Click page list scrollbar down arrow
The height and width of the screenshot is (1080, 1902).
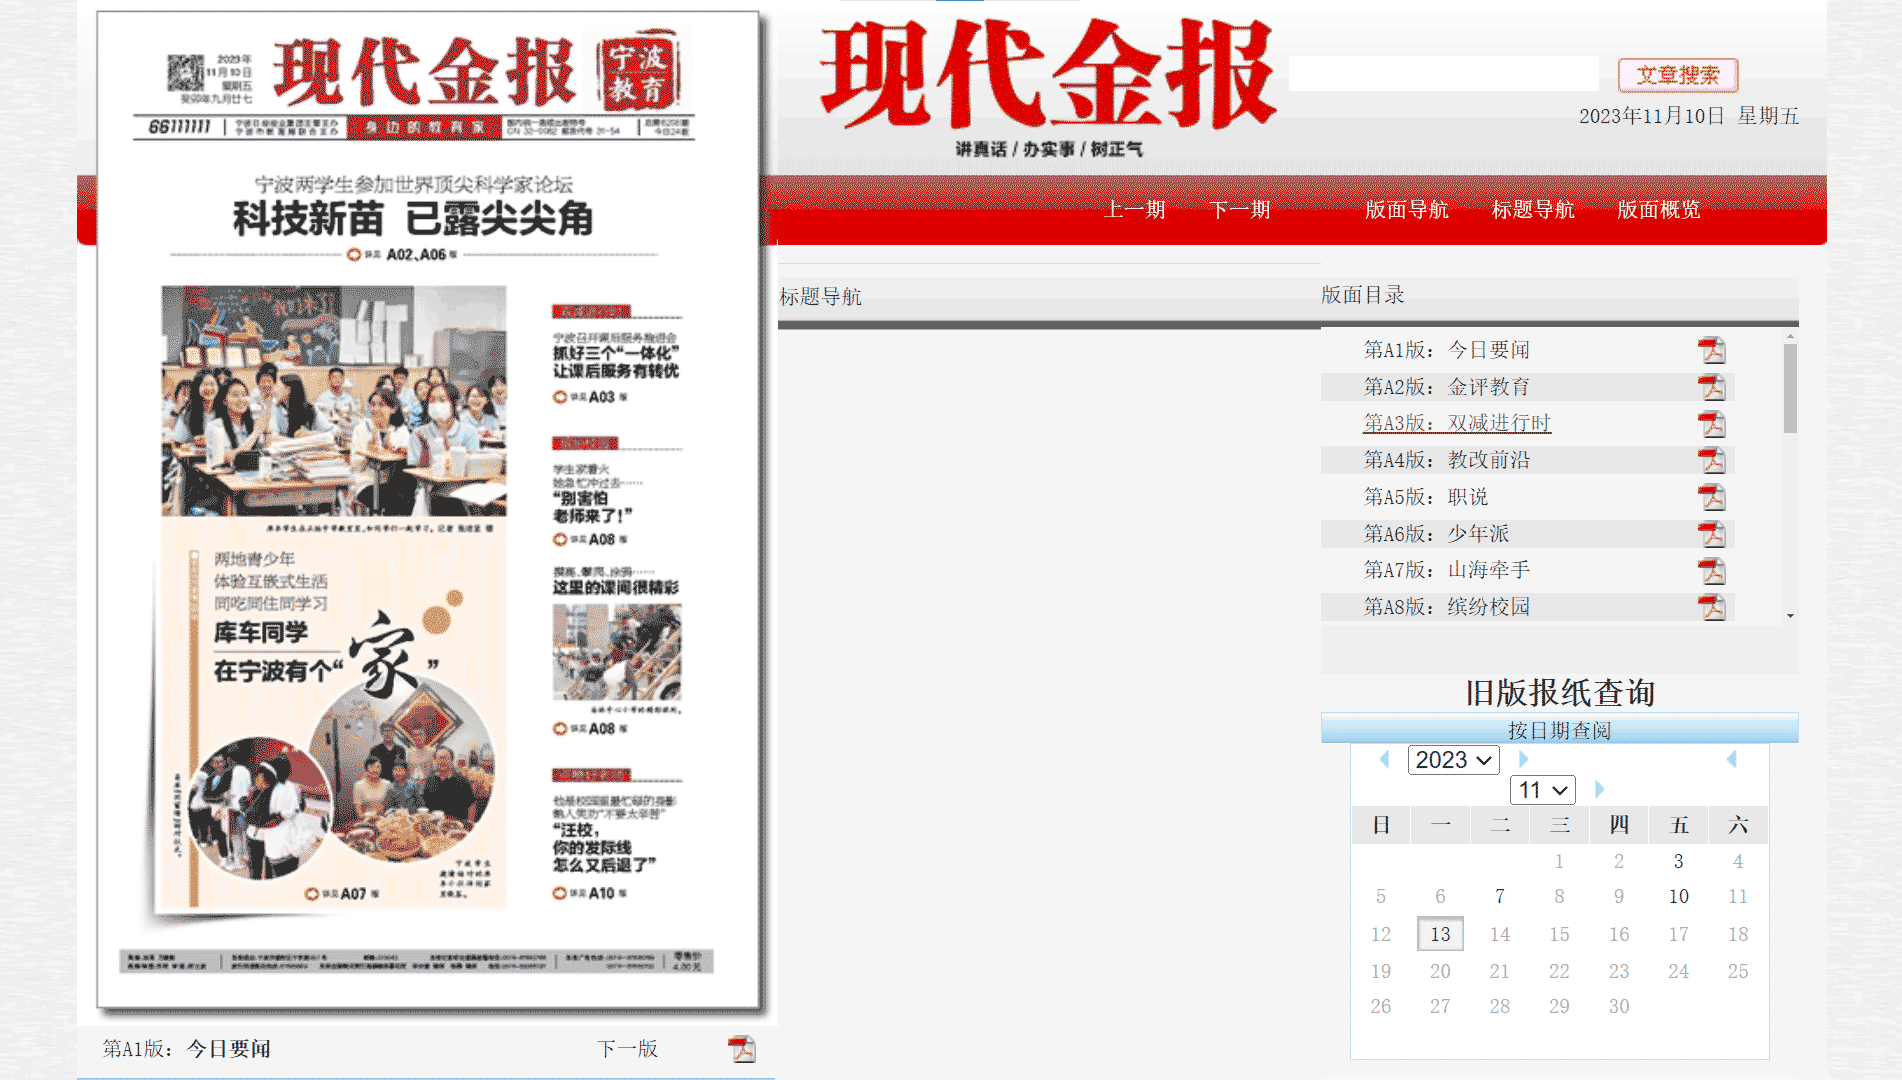tap(1790, 616)
